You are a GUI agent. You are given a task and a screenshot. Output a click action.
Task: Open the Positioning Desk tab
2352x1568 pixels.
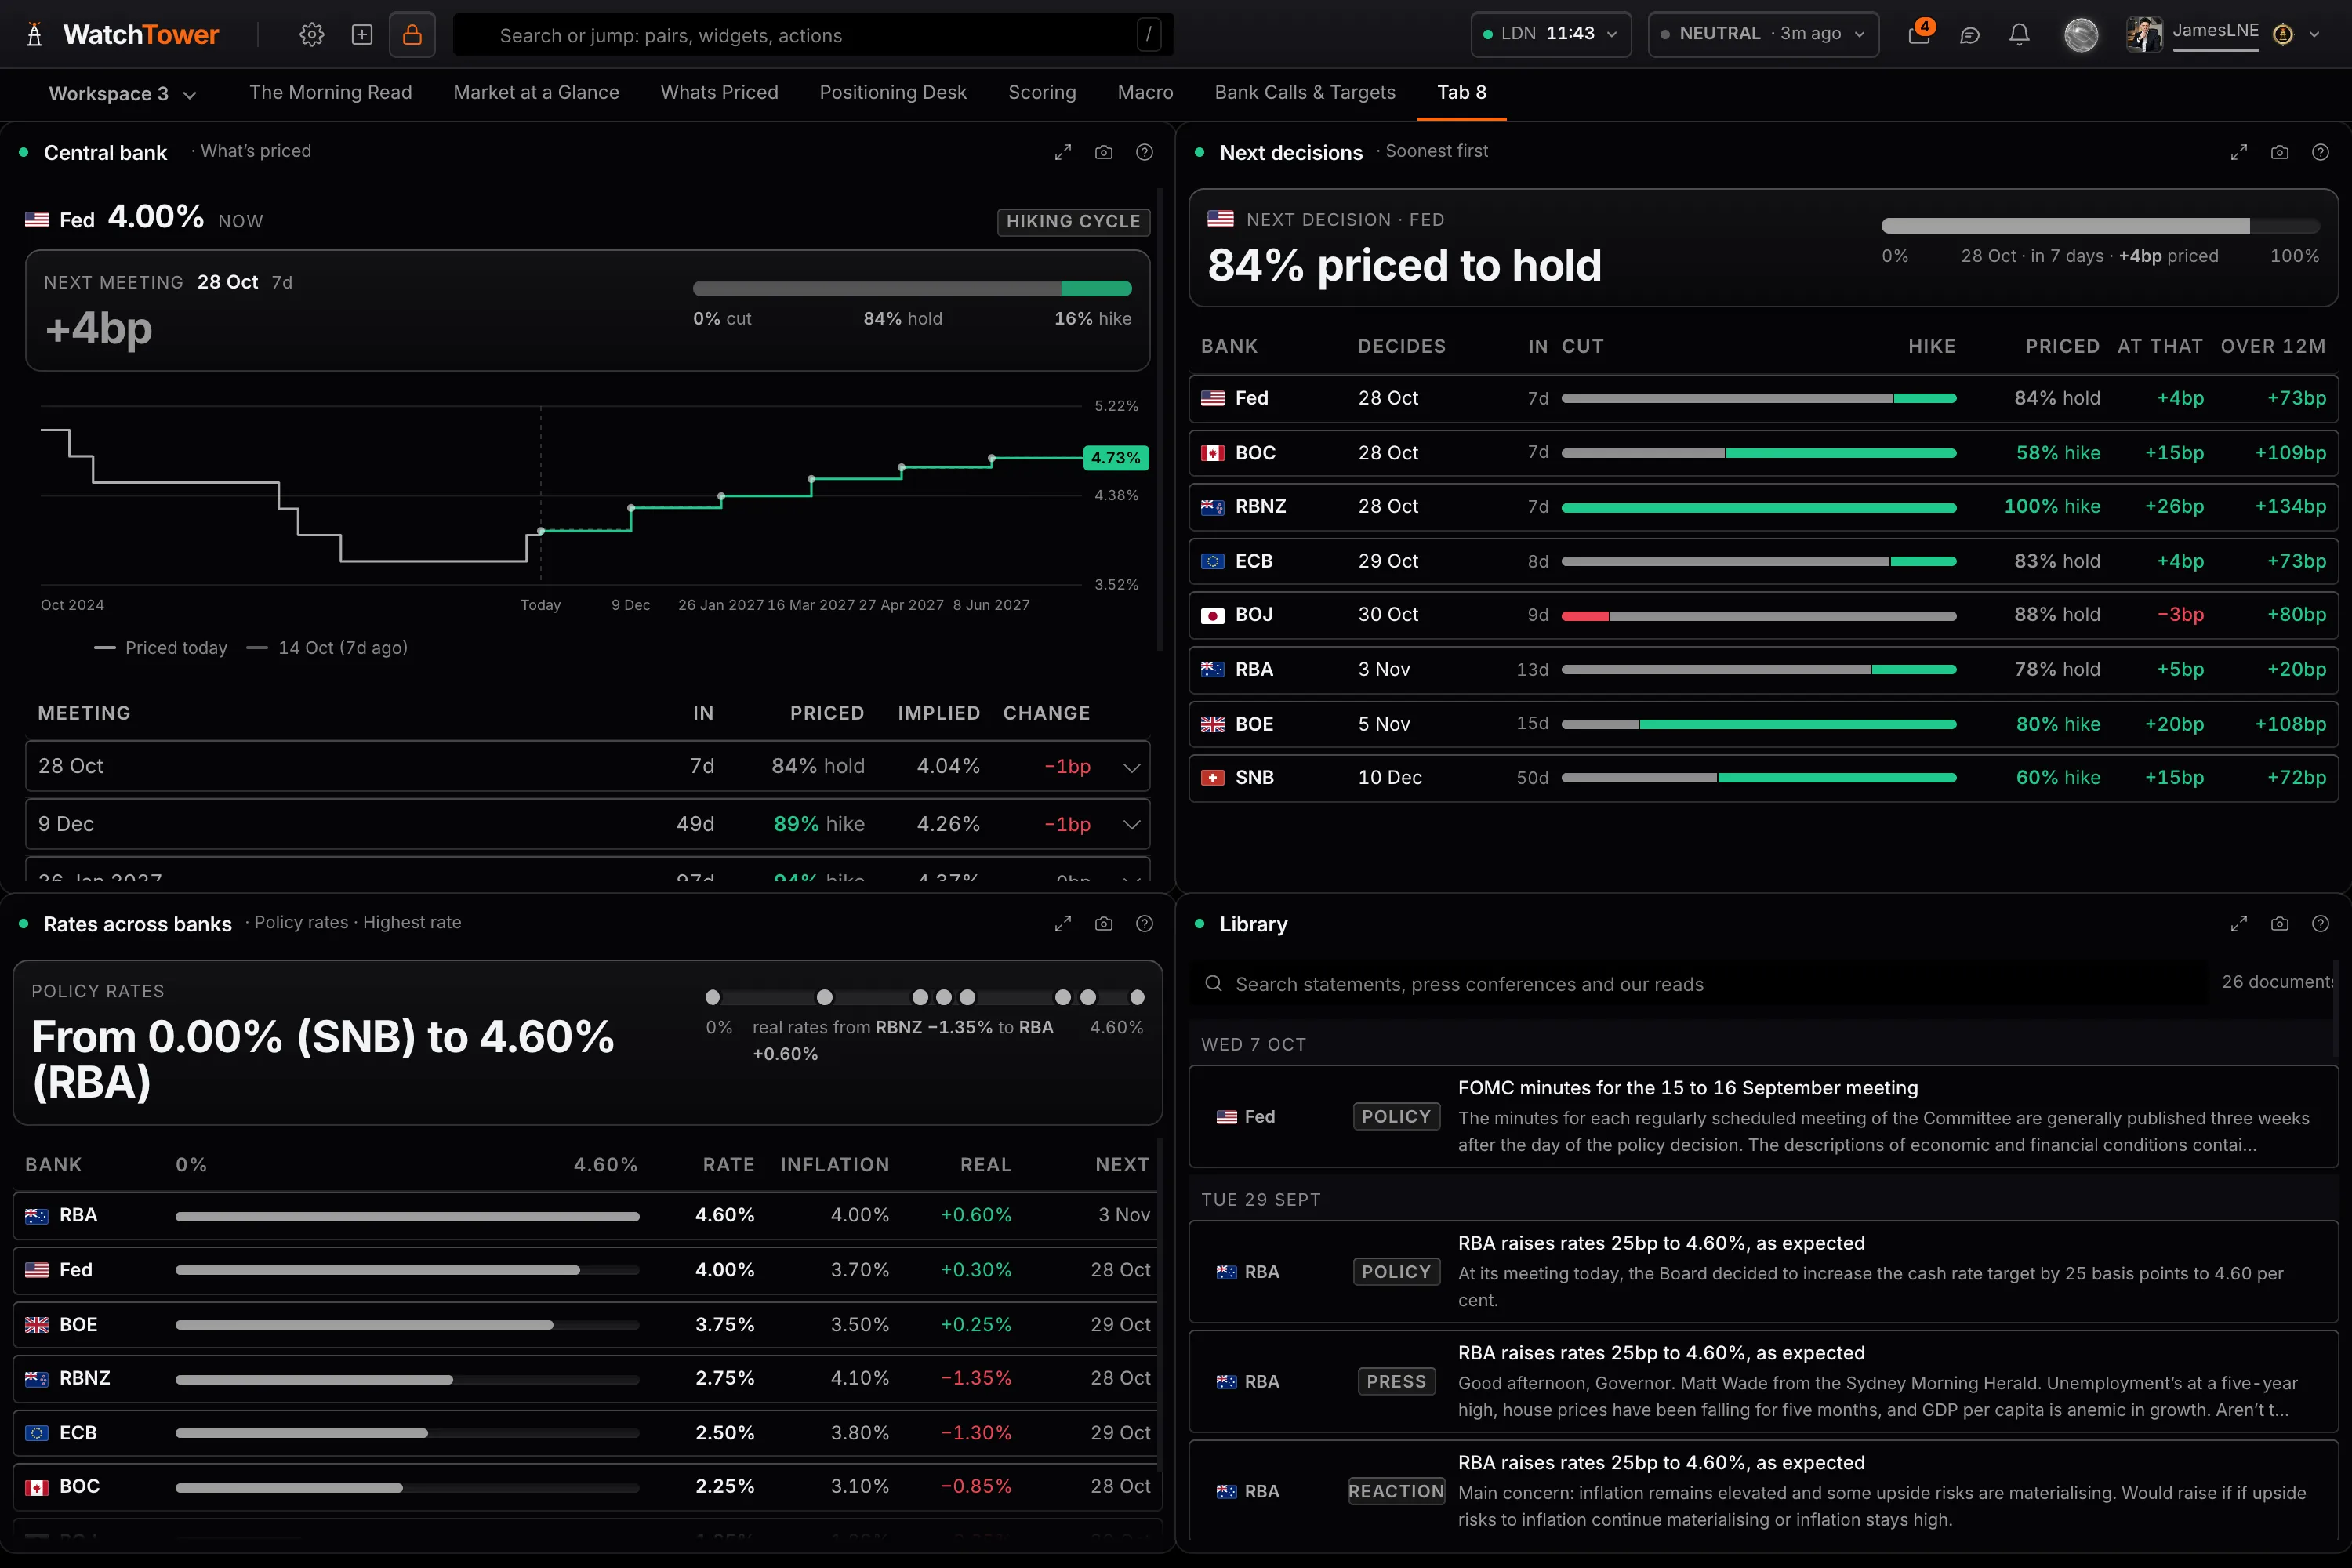(893, 93)
